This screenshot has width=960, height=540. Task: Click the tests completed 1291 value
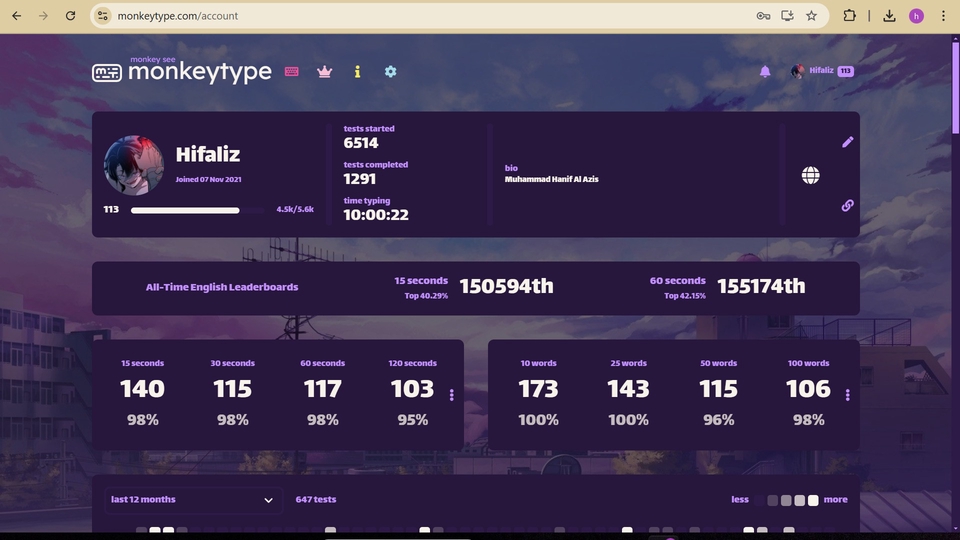click(x=359, y=179)
